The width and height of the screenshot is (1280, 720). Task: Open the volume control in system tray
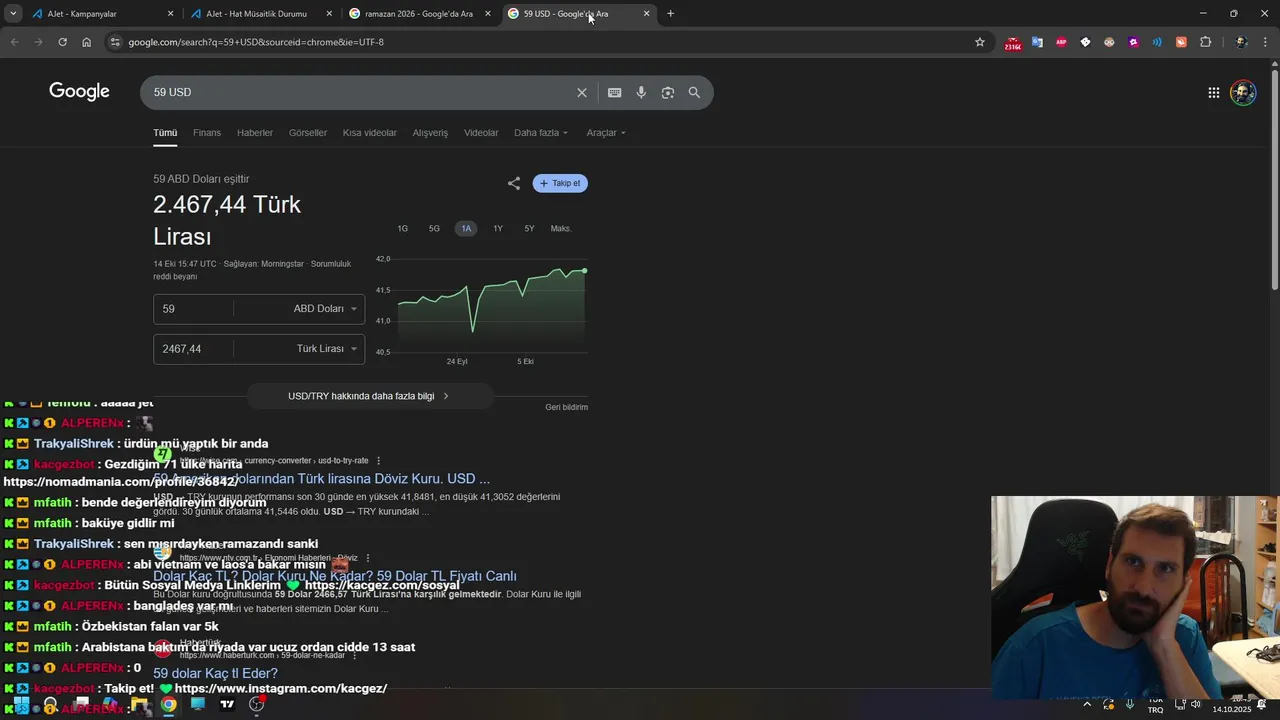pyautogui.click(x=1195, y=704)
